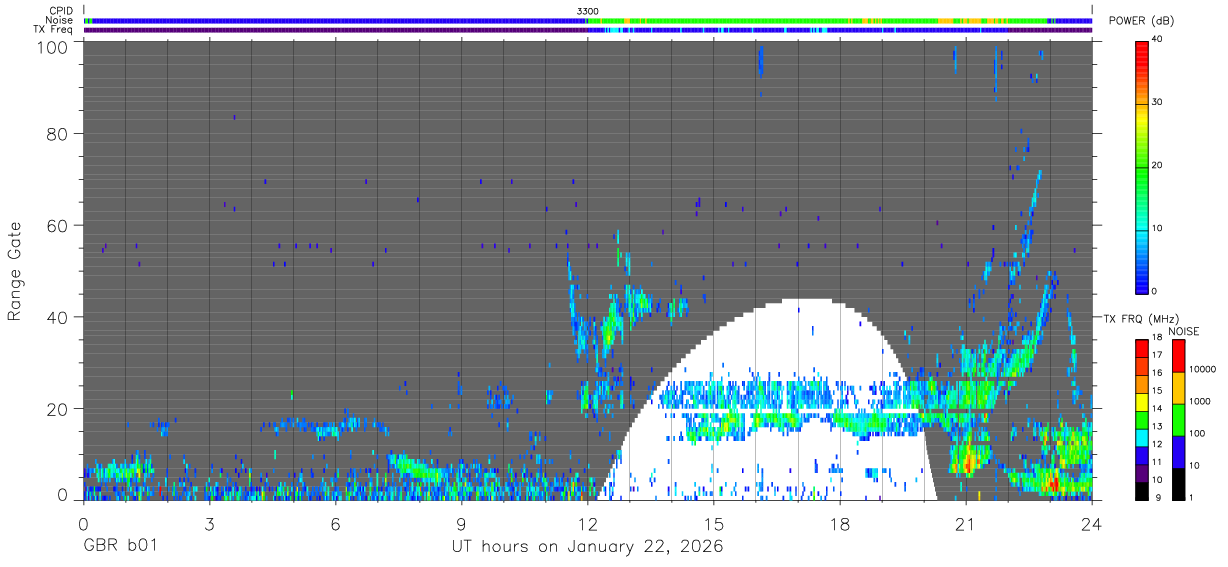Click the noise scale label '100'
The width and height of the screenshot is (1228, 567).
click(1196, 433)
